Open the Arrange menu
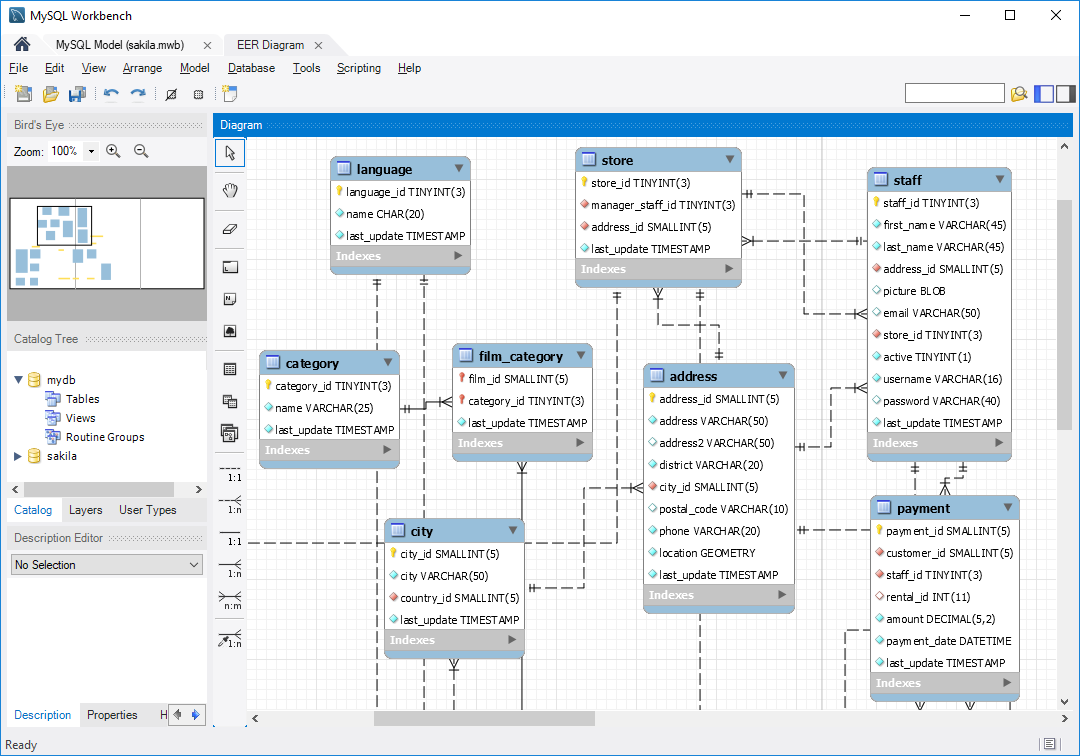The width and height of the screenshot is (1080, 756). [142, 68]
